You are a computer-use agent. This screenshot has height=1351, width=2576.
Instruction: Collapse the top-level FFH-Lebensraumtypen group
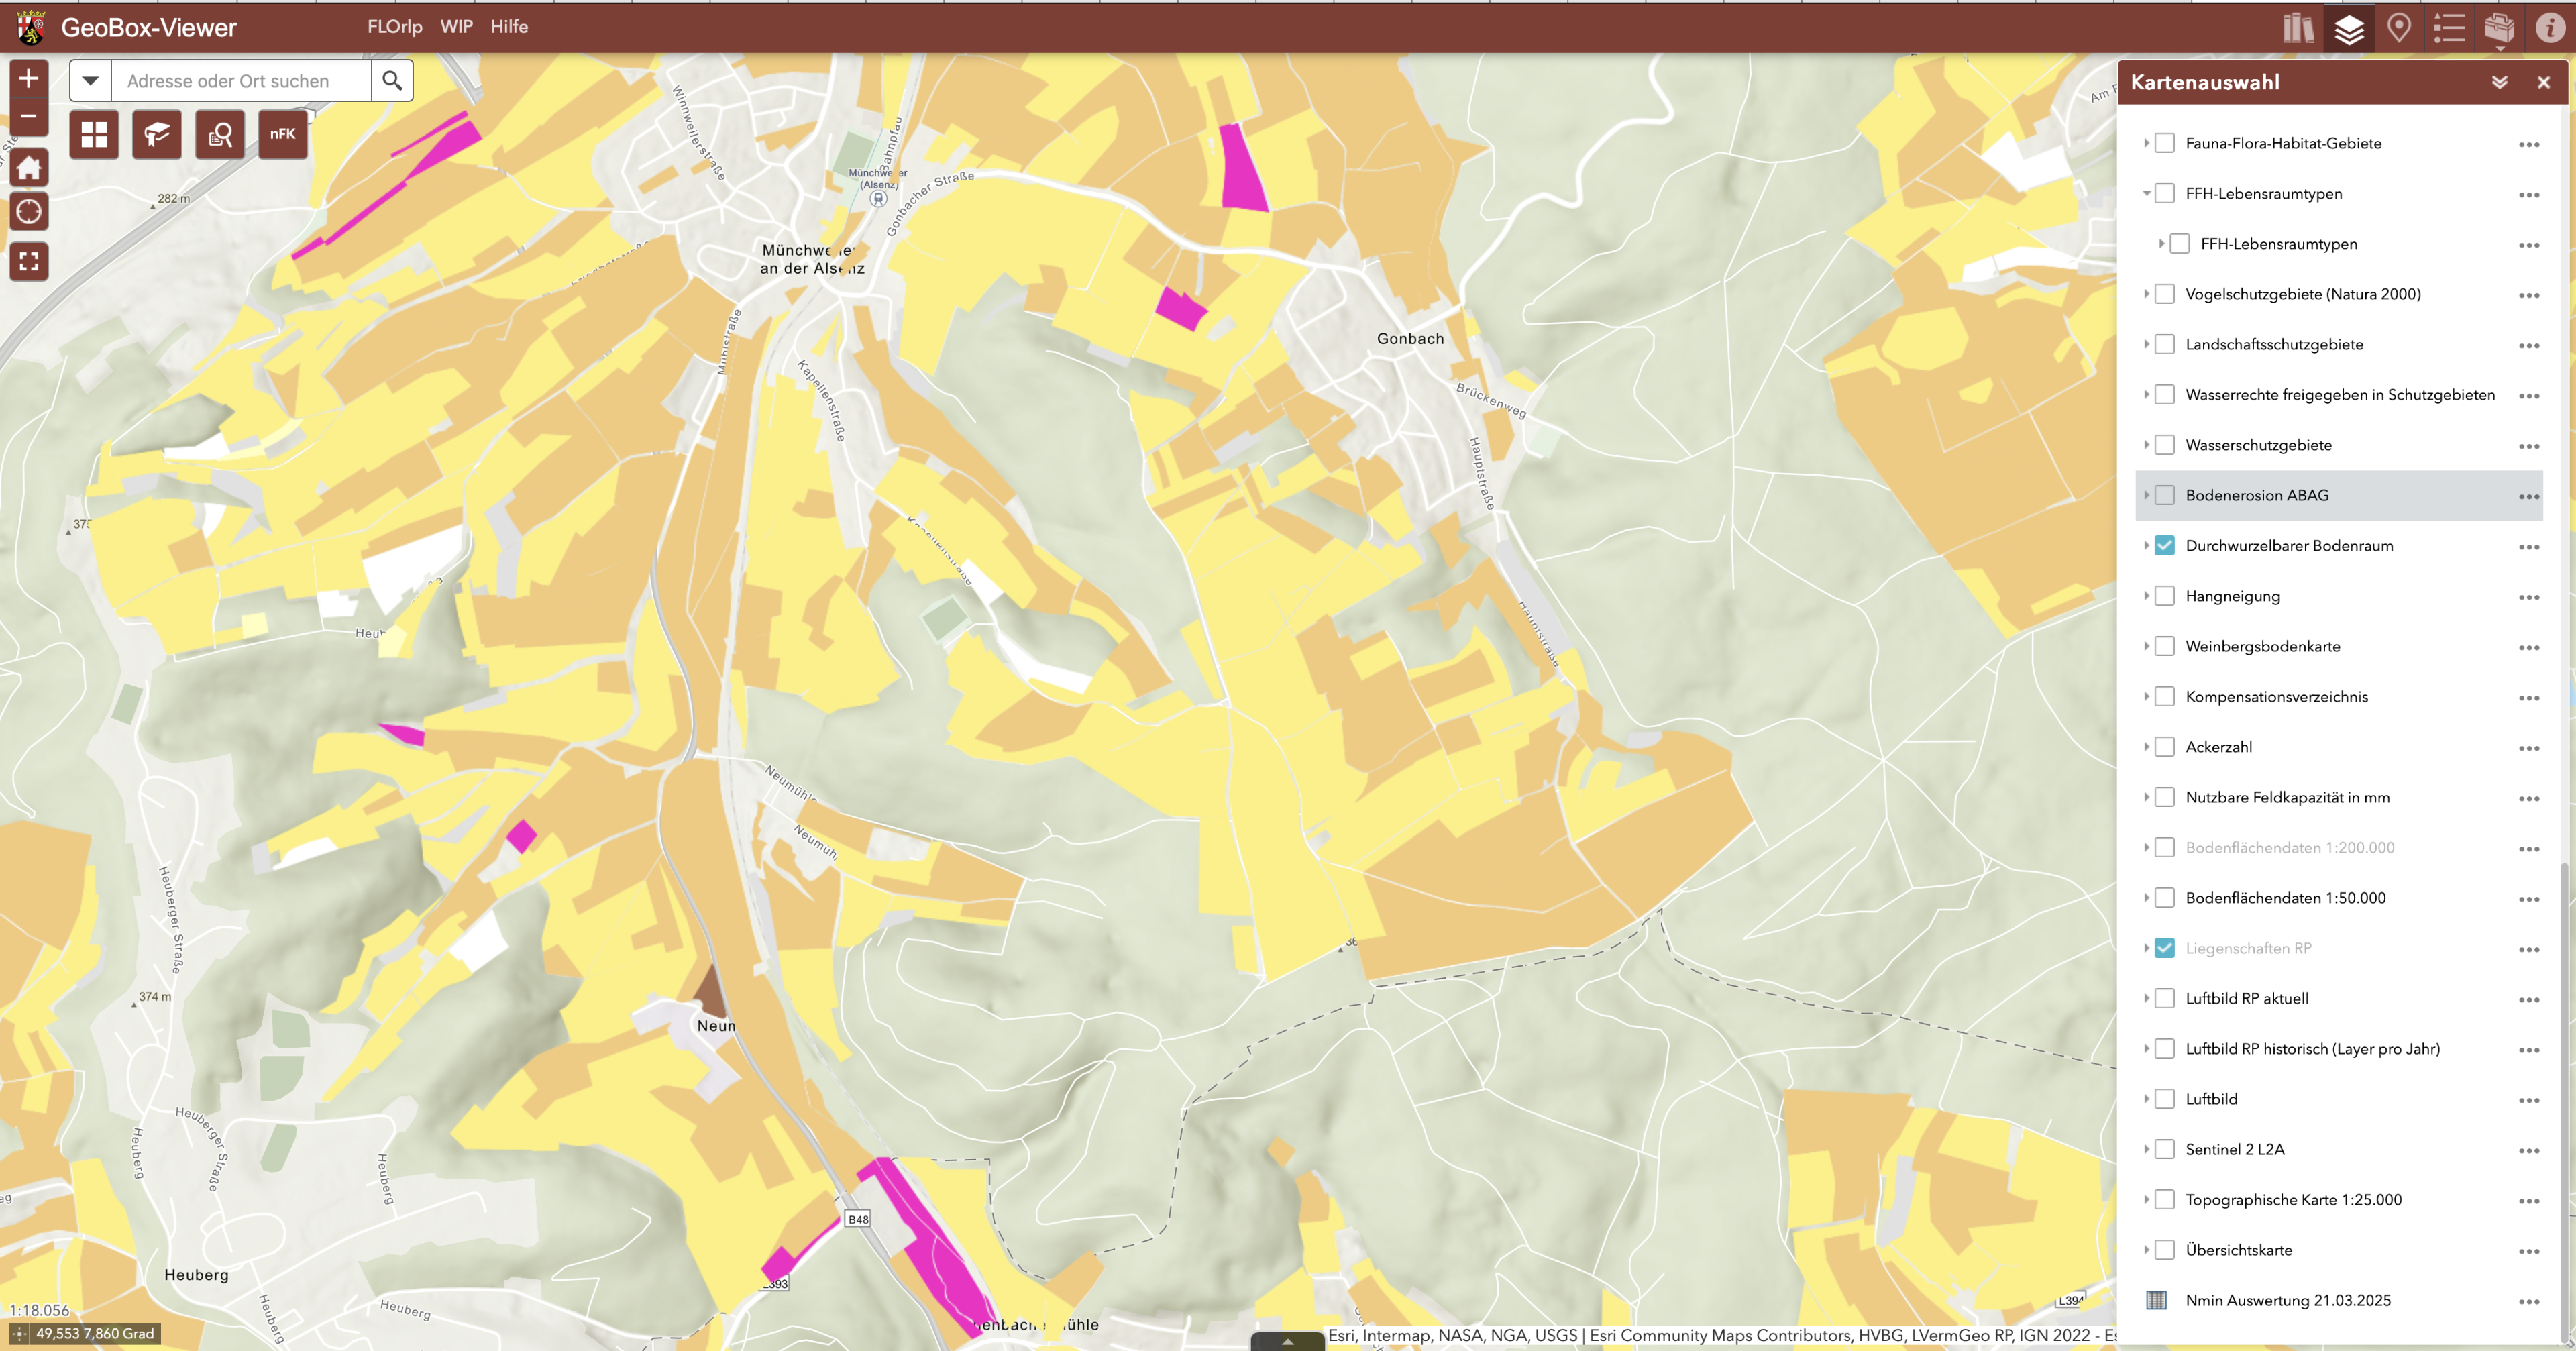(2146, 193)
